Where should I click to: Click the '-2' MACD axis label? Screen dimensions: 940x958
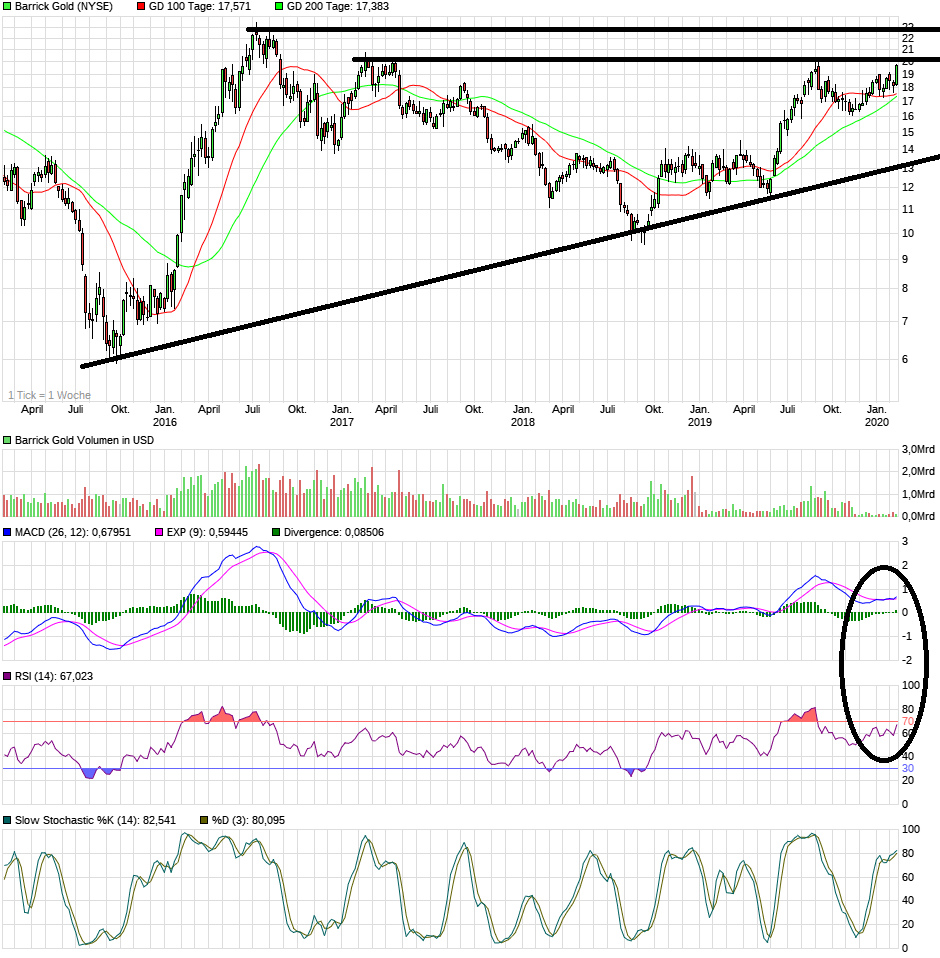point(907,660)
